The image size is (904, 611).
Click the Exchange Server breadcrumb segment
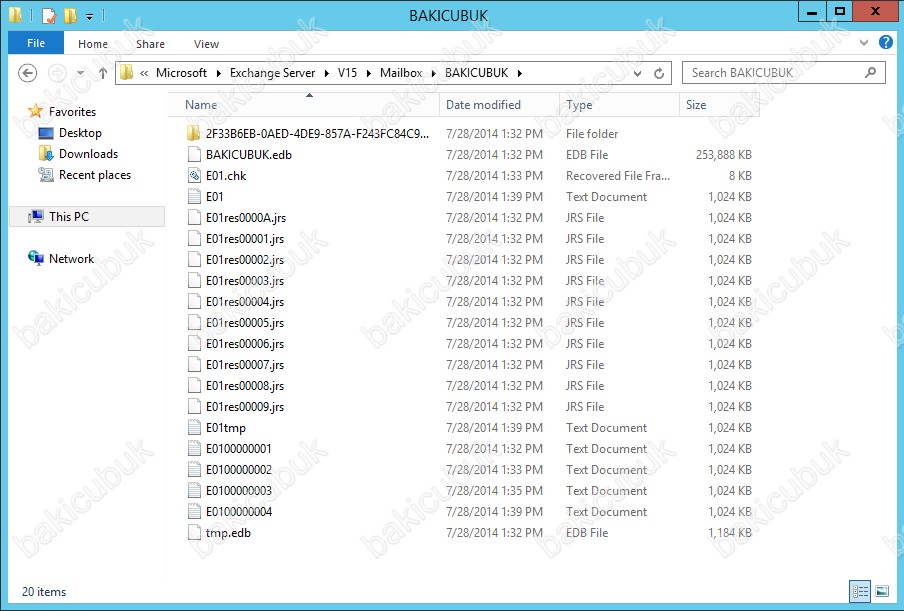click(272, 73)
